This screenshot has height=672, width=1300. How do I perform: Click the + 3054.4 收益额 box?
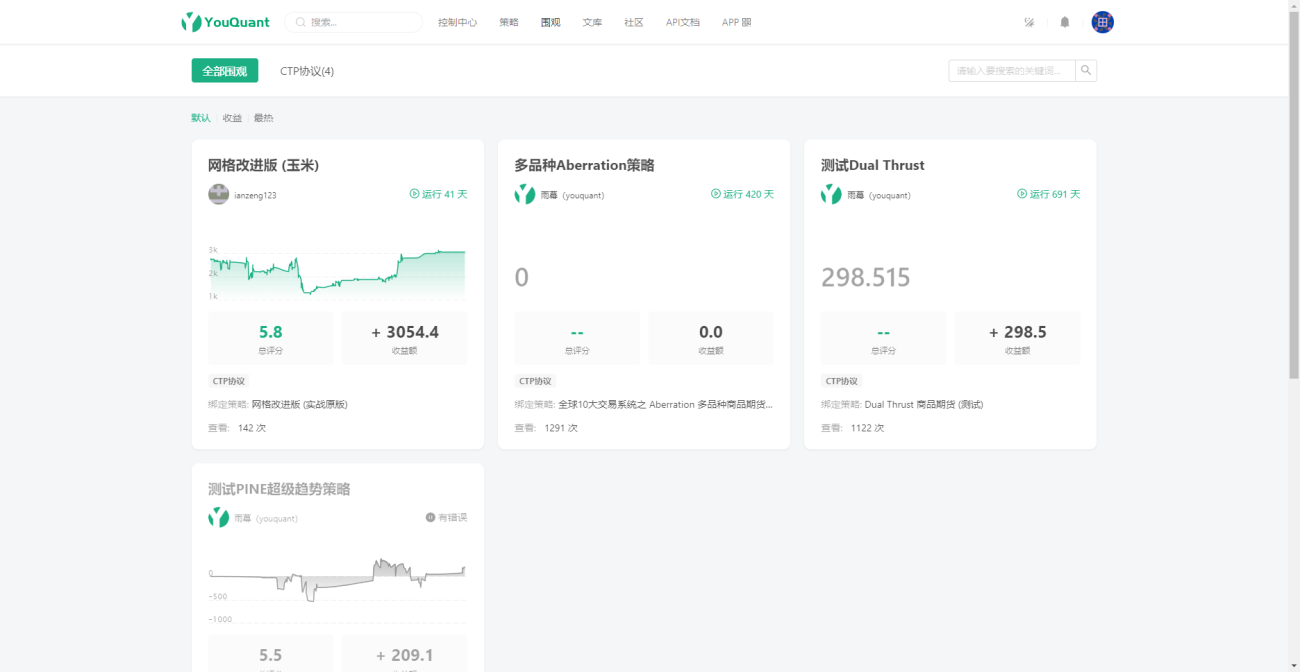click(x=404, y=338)
